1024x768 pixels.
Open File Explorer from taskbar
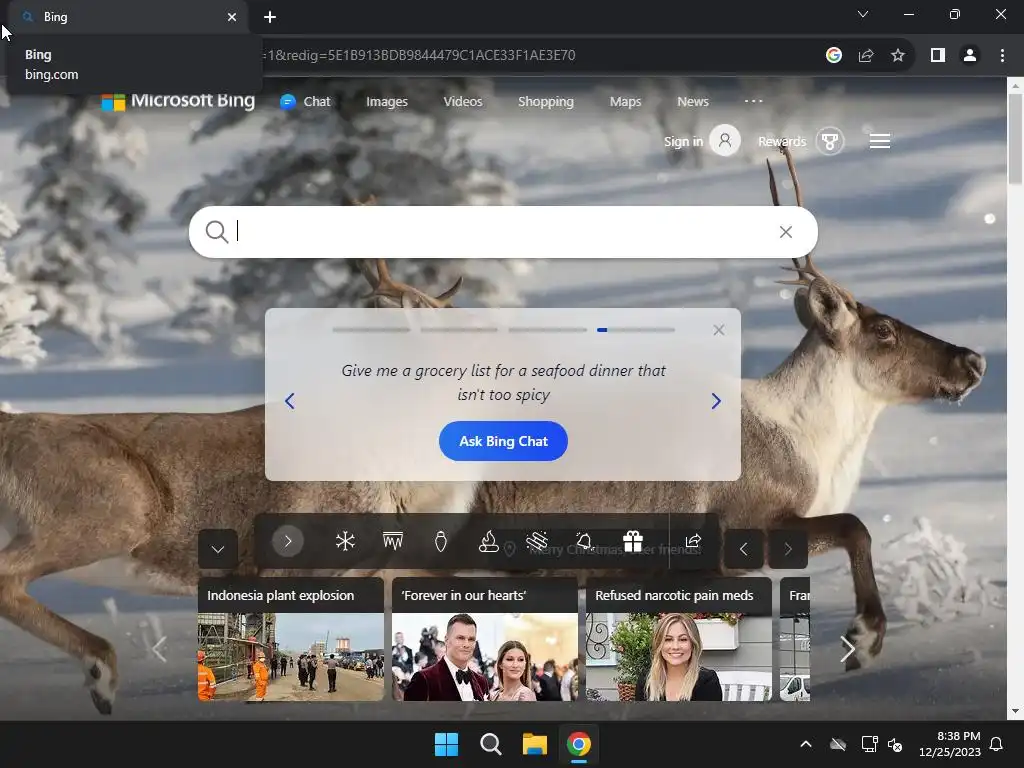[x=535, y=744]
